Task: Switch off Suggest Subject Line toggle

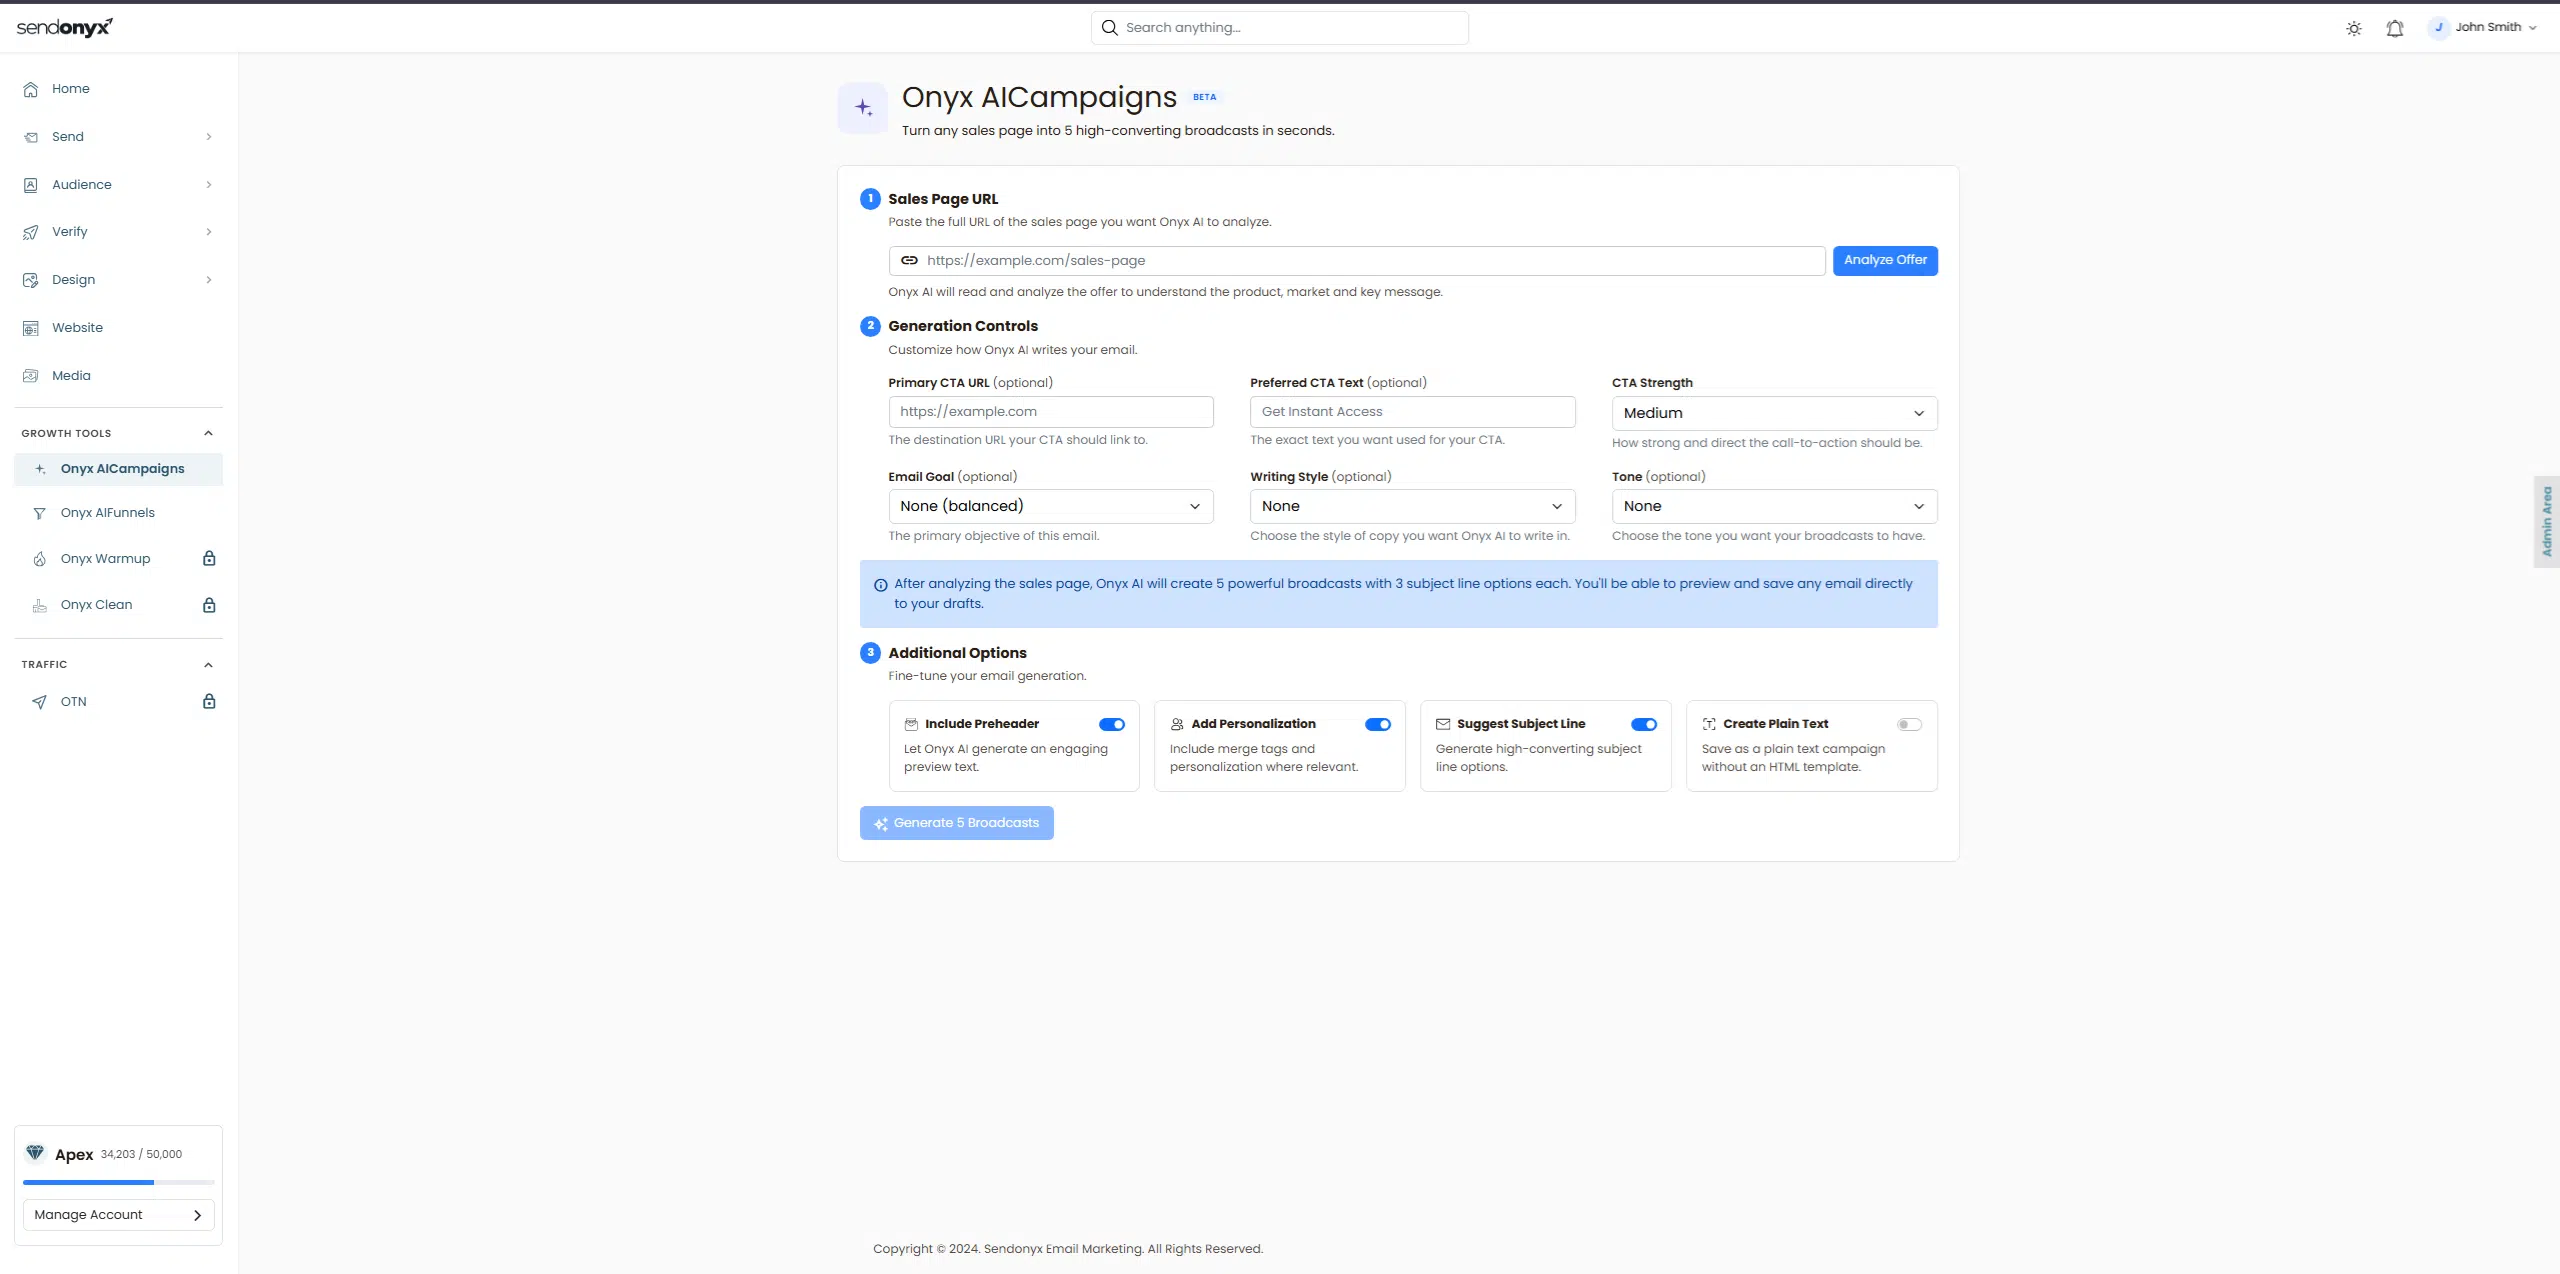Action: pos(1644,724)
